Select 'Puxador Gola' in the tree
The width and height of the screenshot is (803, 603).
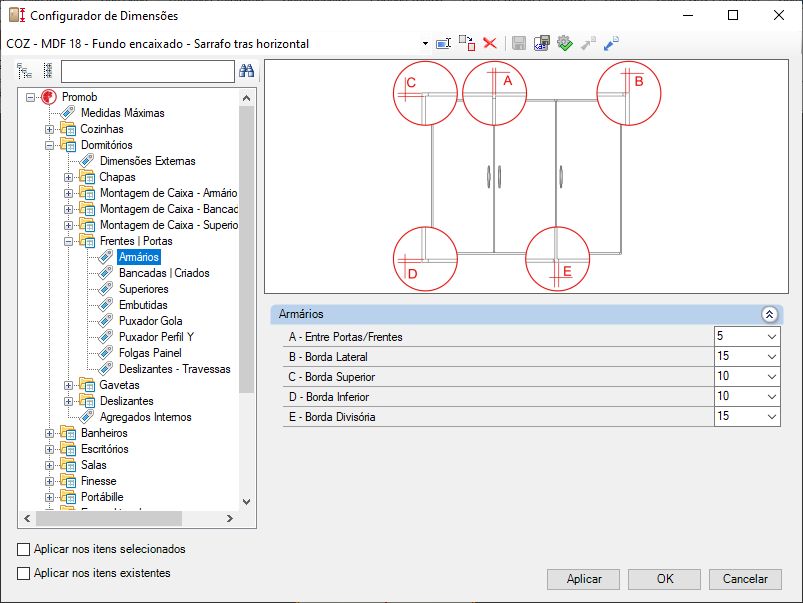pyautogui.click(x=150, y=321)
